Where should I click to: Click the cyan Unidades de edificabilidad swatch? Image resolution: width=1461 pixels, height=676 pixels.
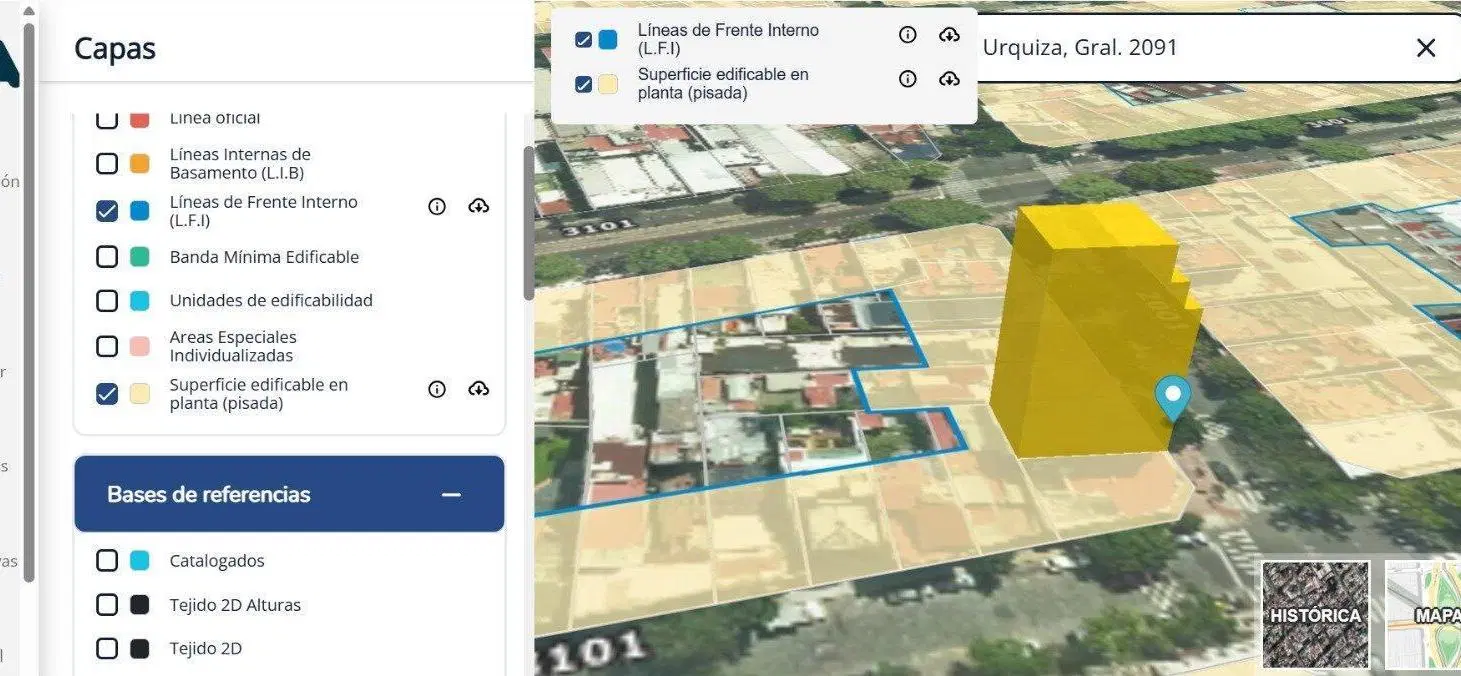(140, 300)
